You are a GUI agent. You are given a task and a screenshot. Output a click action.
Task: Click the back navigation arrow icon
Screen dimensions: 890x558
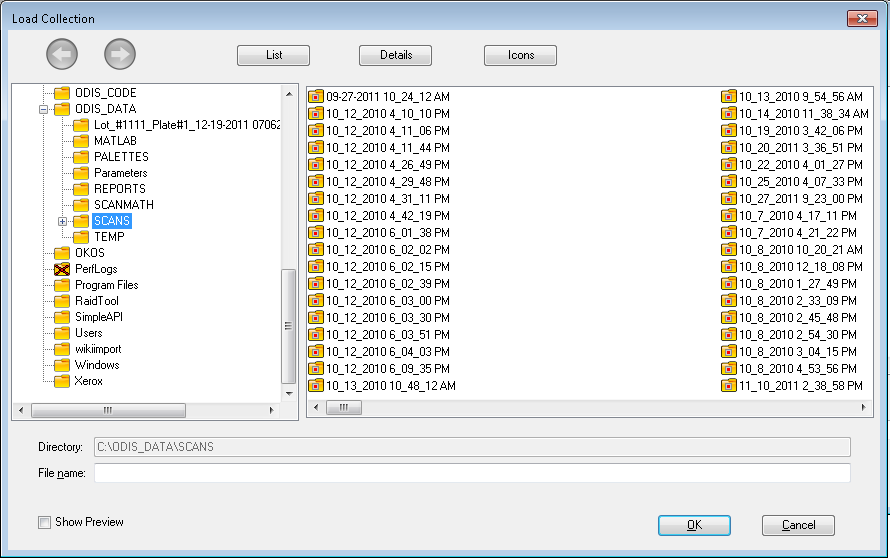(62, 55)
